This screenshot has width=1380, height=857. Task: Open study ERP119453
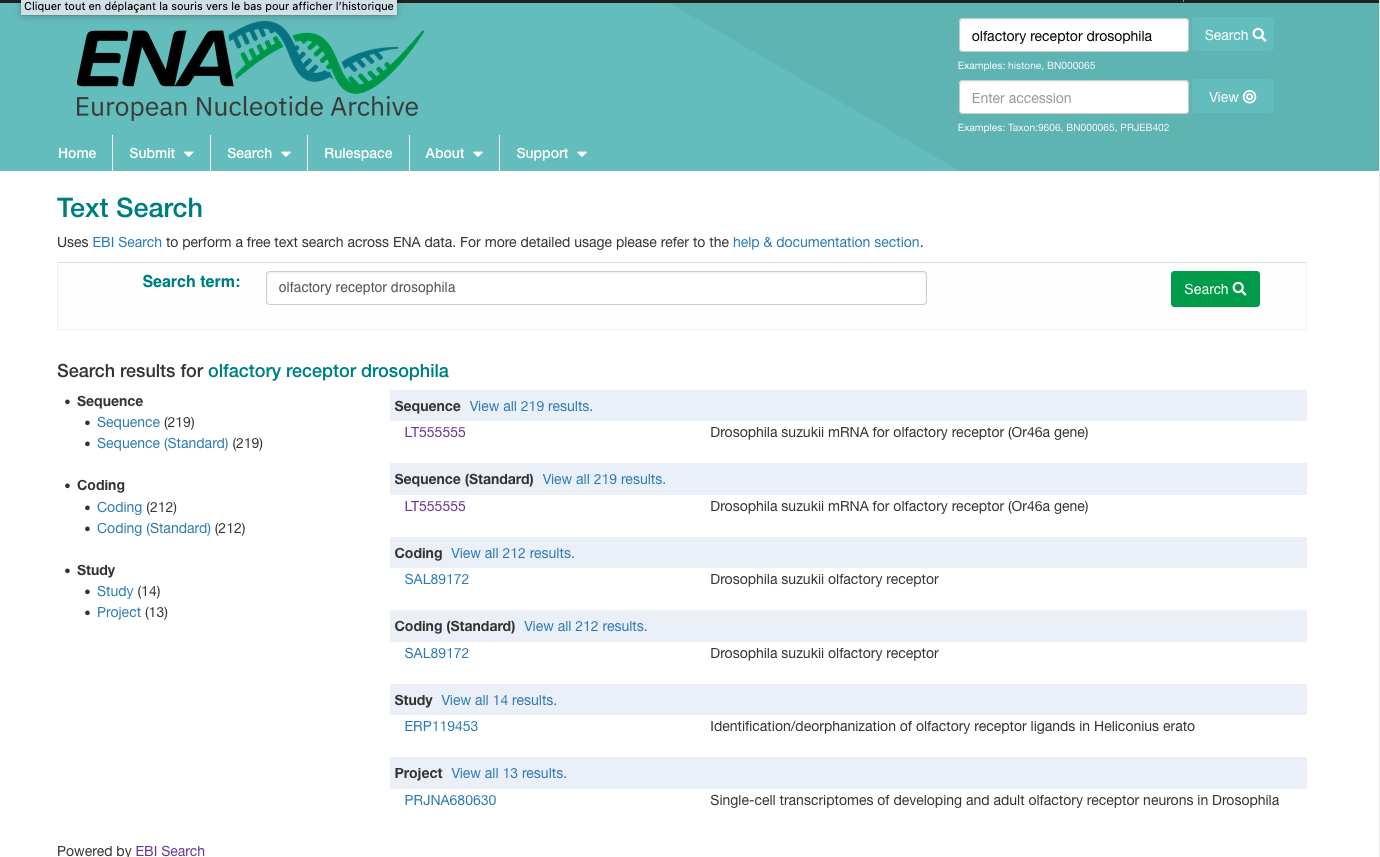[x=441, y=726]
